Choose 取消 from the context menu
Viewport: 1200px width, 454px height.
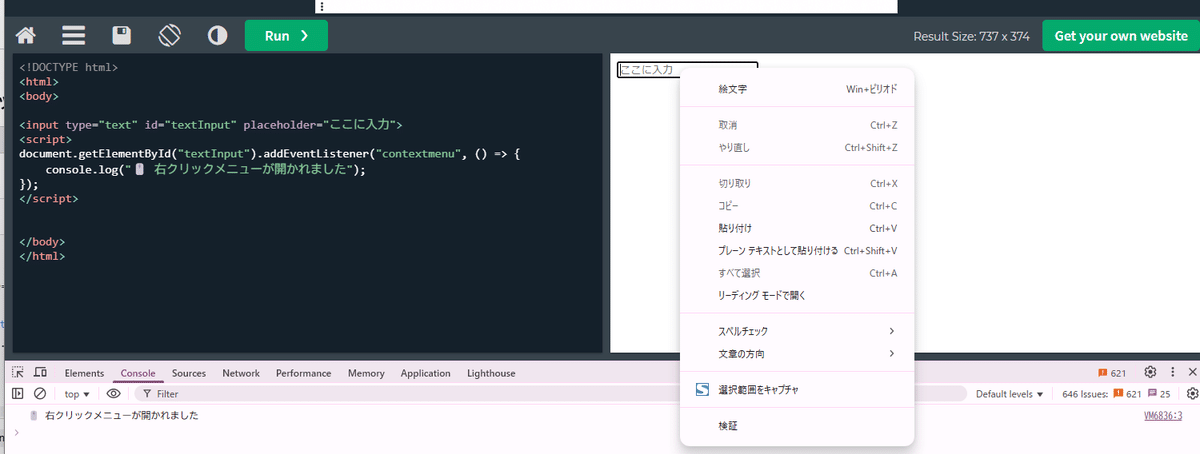tap(796, 125)
